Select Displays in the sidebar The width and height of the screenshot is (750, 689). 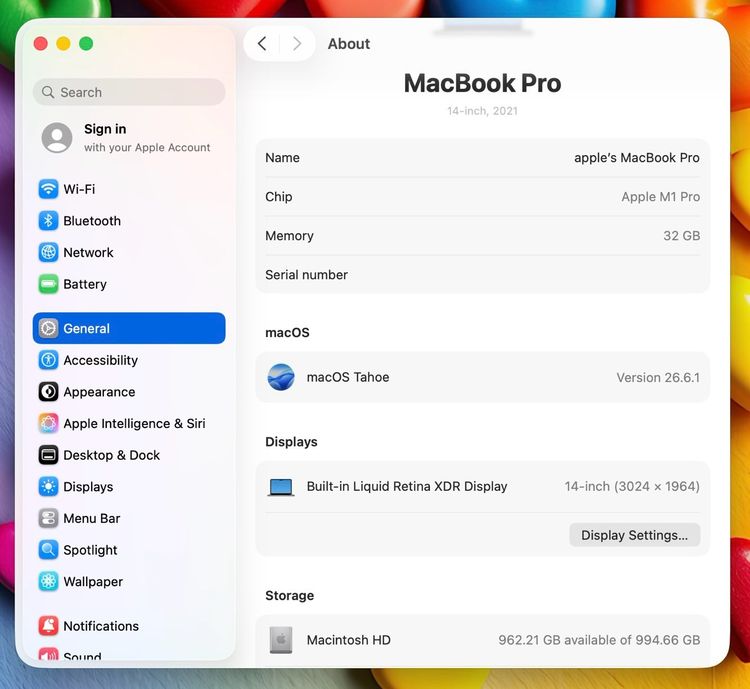(129, 487)
